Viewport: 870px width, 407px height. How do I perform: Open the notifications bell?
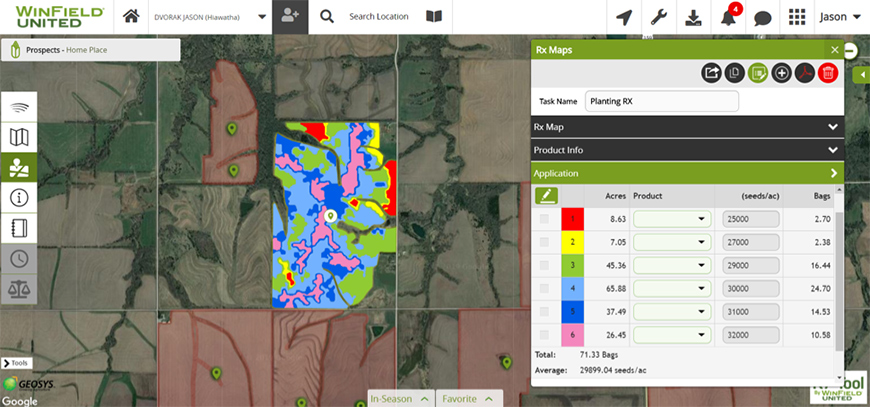pyautogui.click(x=728, y=17)
